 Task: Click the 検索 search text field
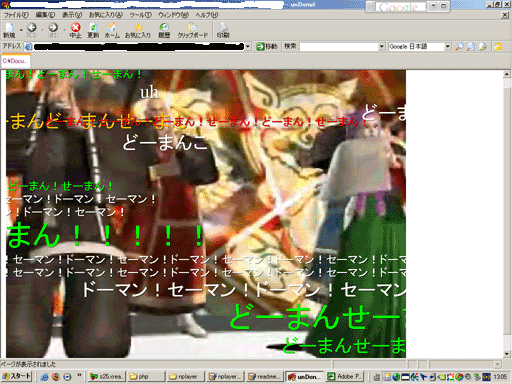click(x=339, y=47)
